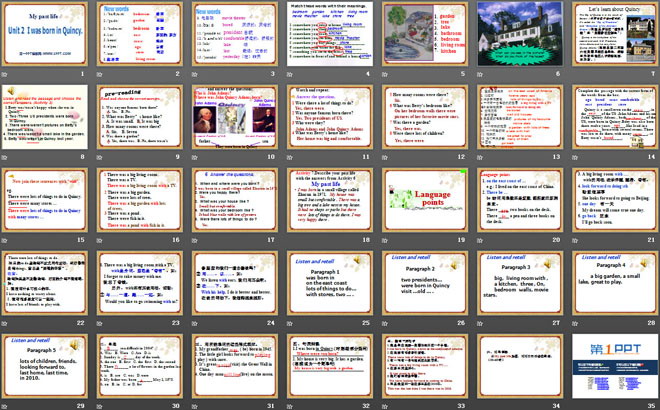Viewport: 660px width, 410px height.
Task: Click the animation star icon under slide 16
Action: 100,240
